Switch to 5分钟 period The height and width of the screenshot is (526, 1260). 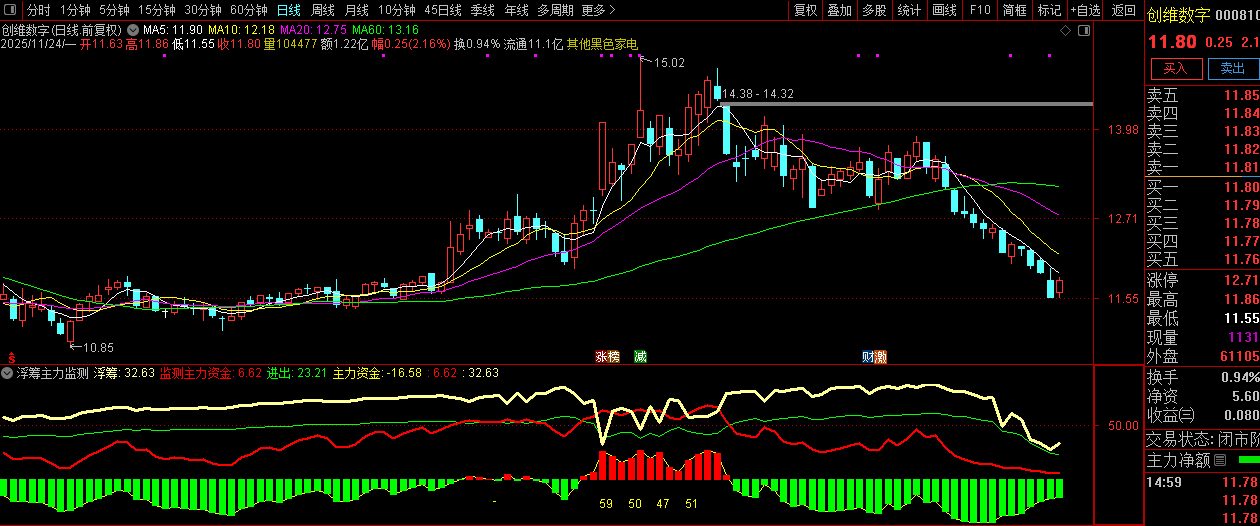pos(114,10)
